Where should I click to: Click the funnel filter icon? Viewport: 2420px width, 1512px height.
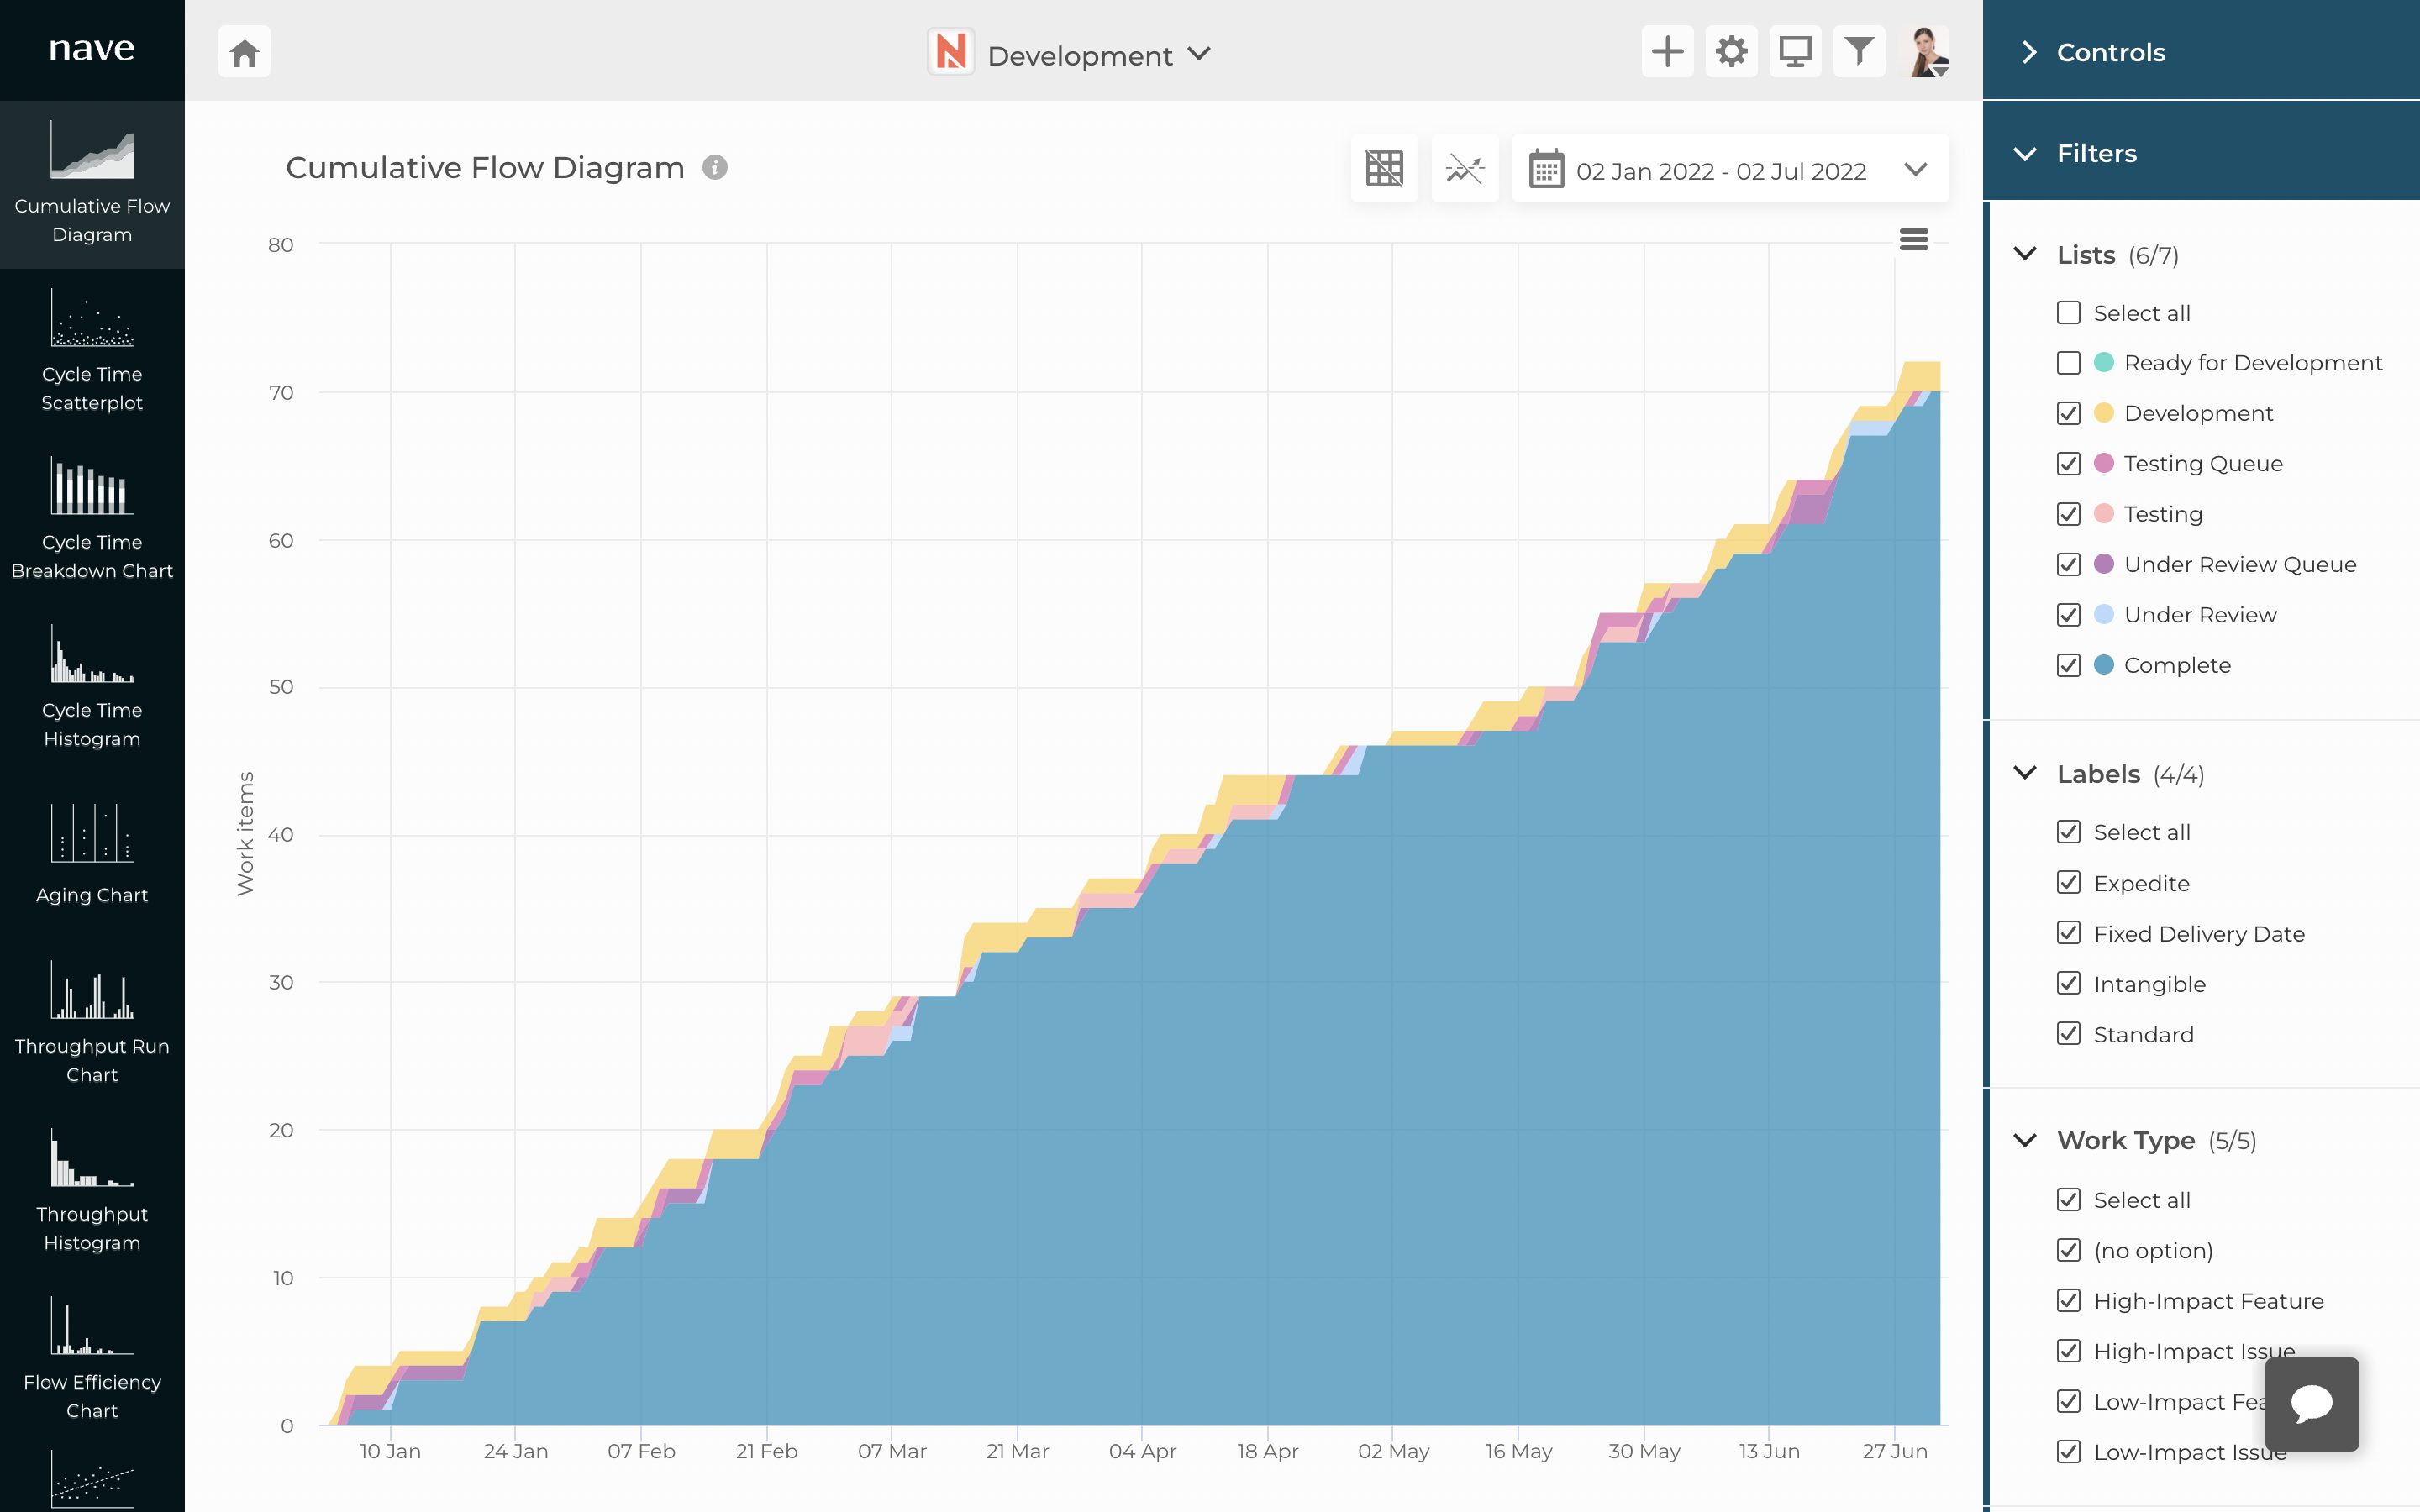click(1859, 52)
